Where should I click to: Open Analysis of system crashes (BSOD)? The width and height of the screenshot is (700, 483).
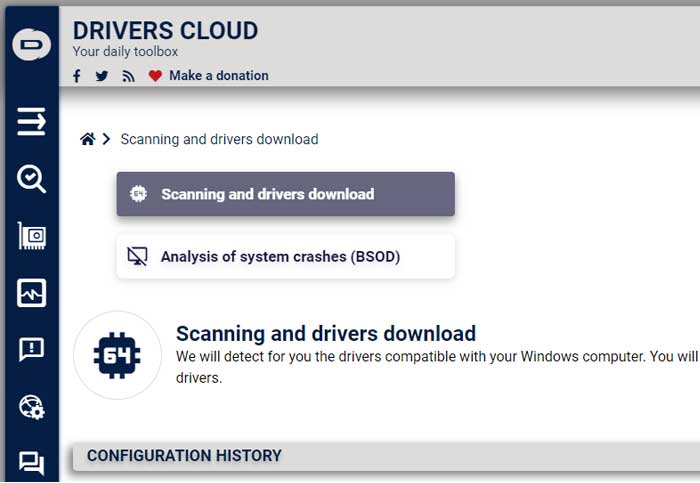pyautogui.click(x=286, y=257)
